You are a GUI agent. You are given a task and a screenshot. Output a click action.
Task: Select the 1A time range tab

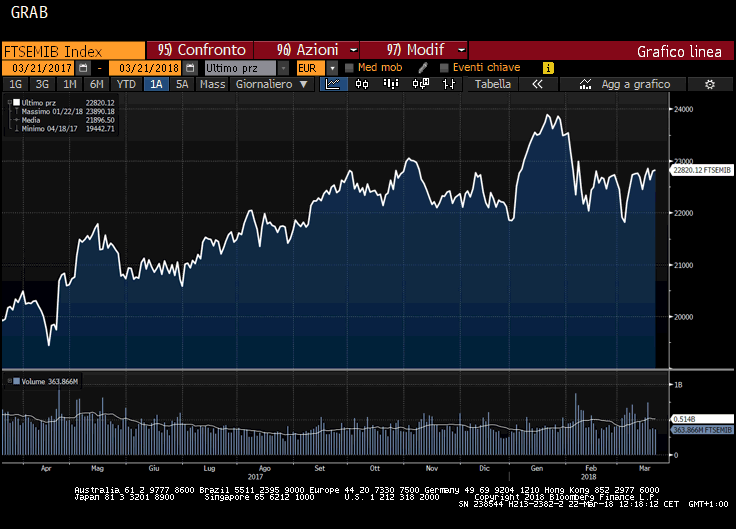(156, 84)
